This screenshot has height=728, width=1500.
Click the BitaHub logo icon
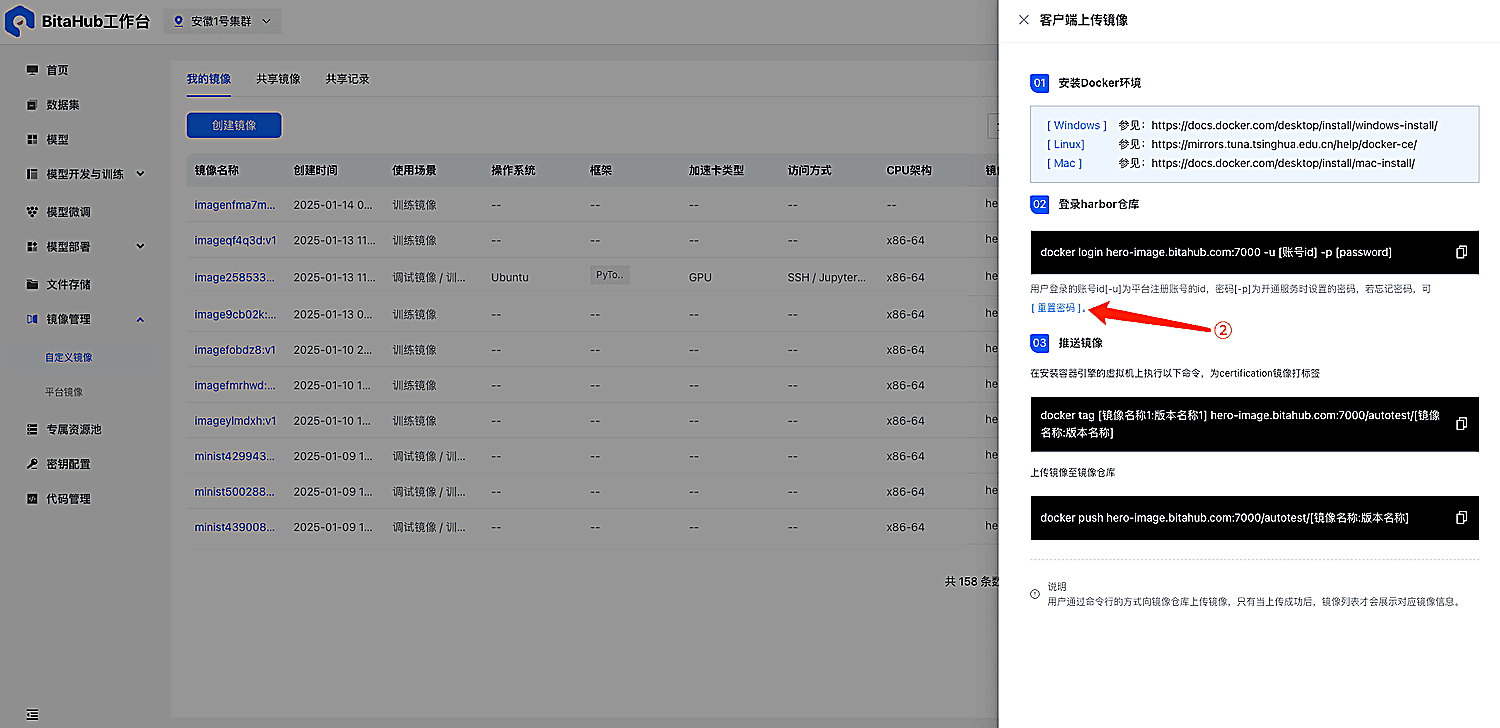[x=20, y=20]
